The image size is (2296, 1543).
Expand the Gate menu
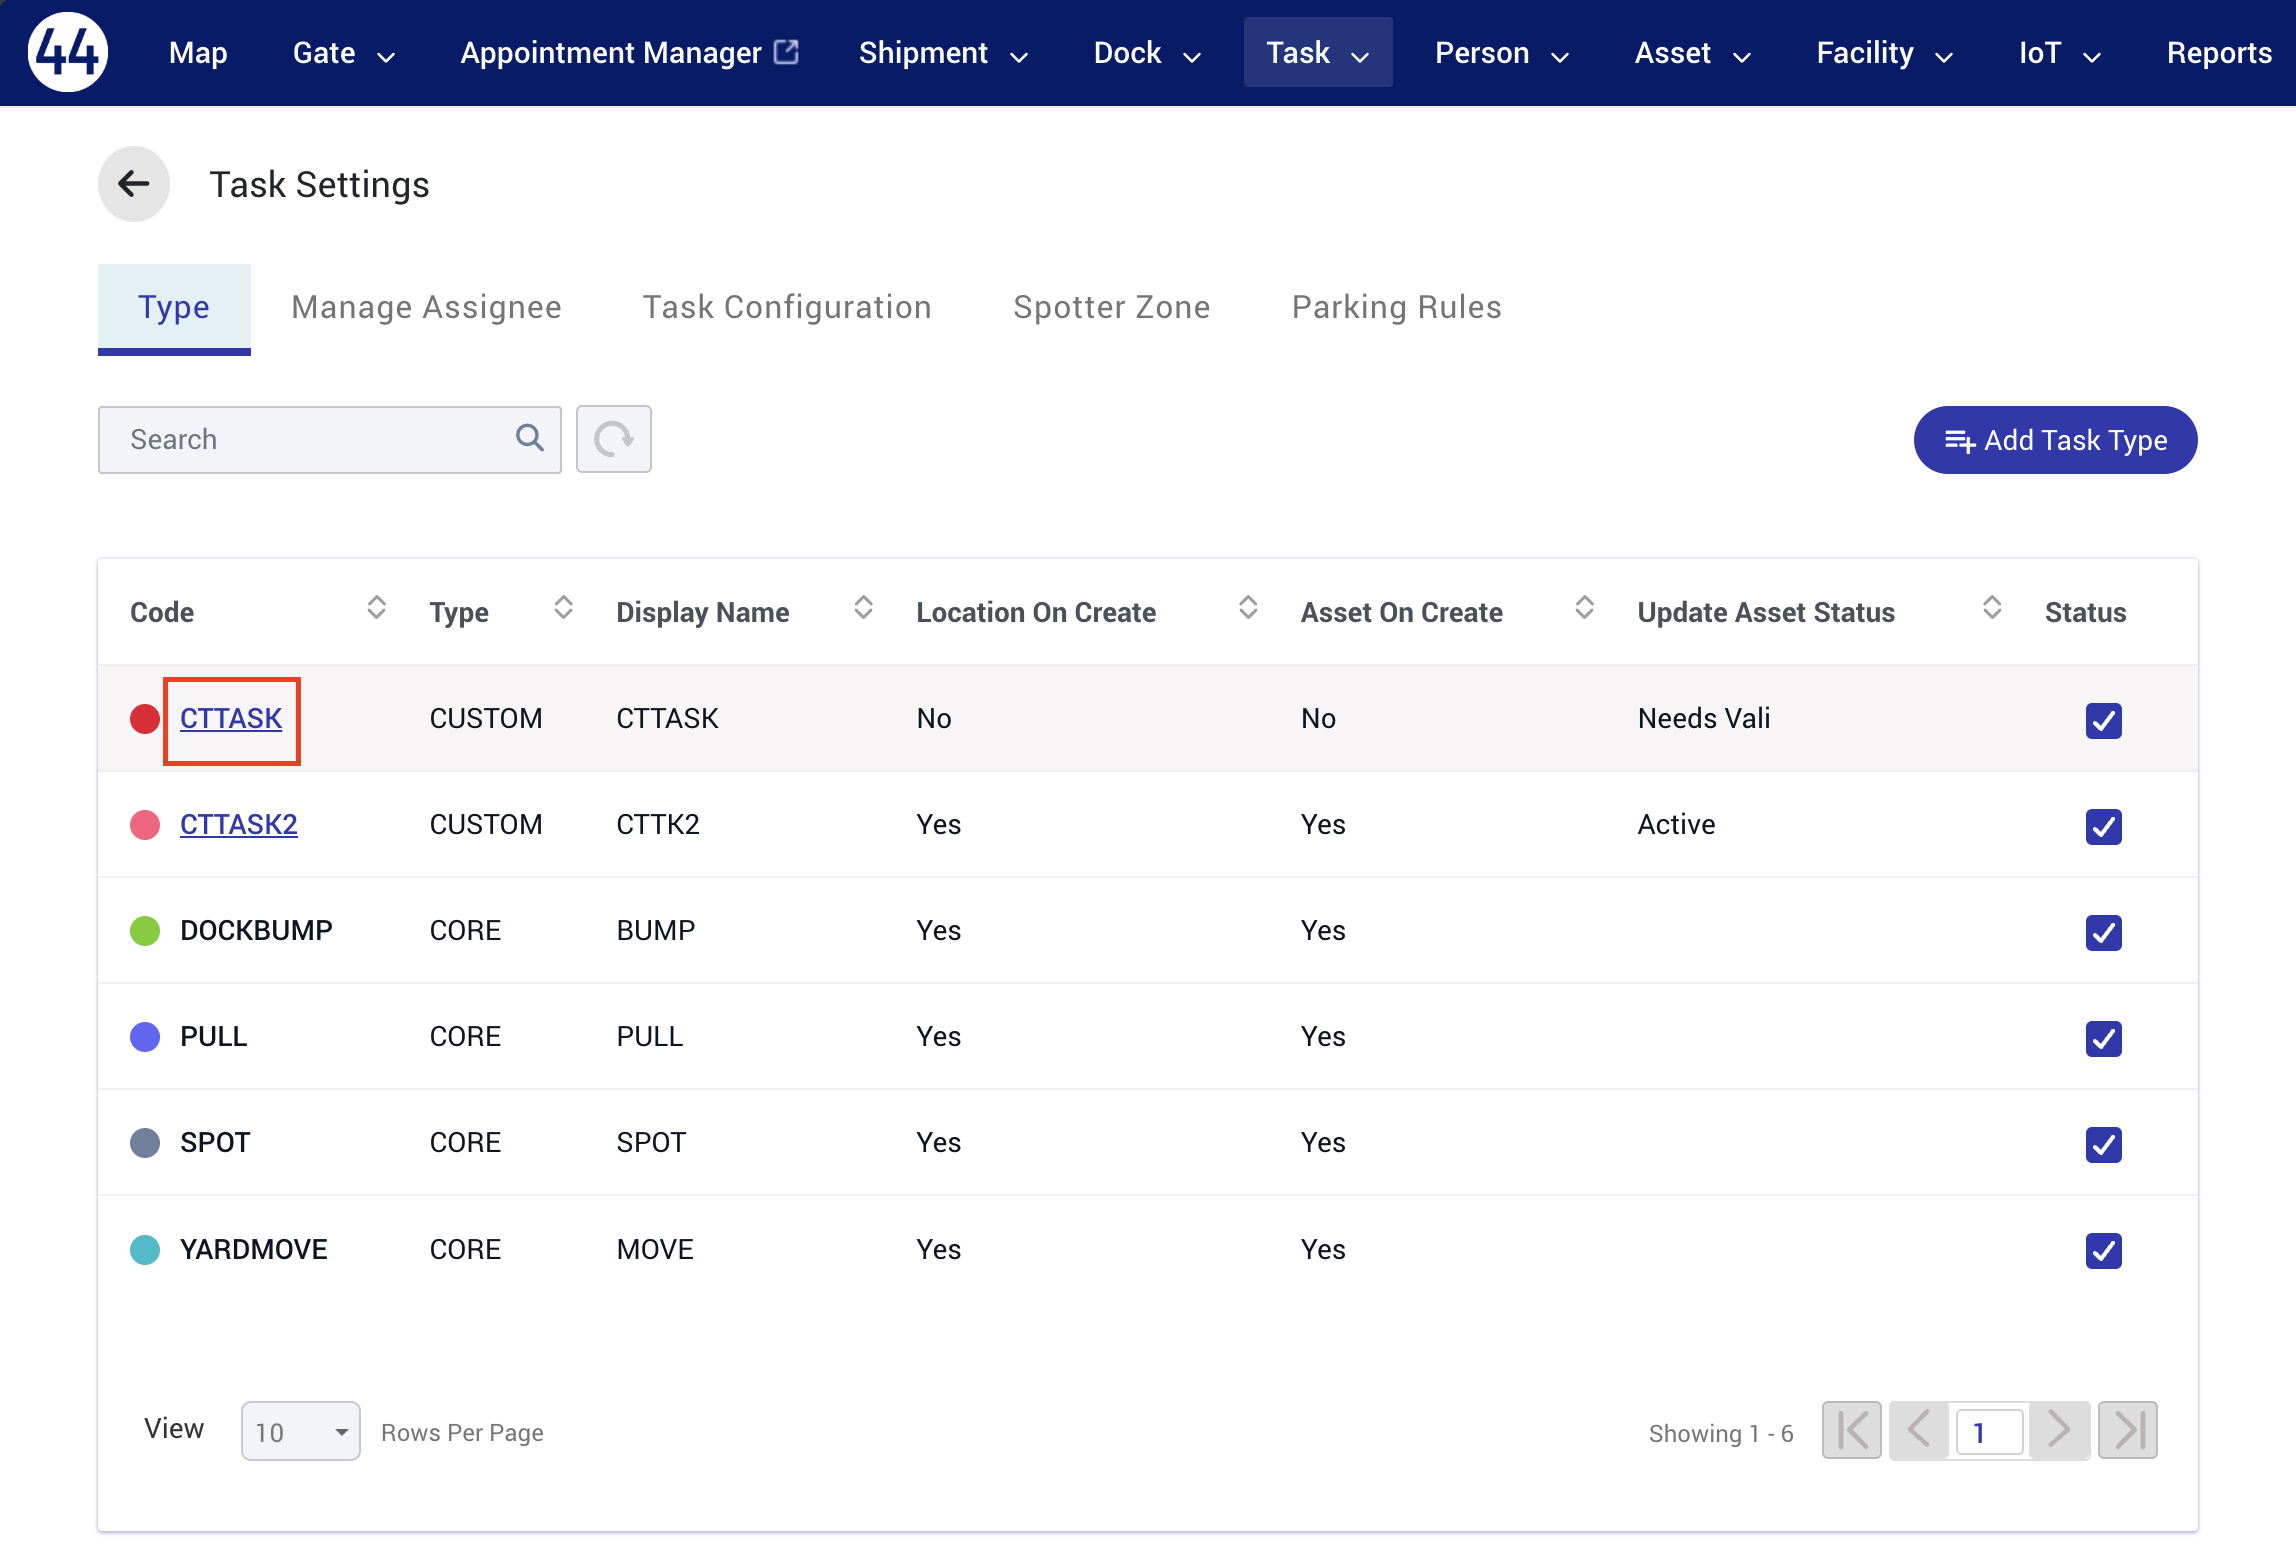(x=343, y=53)
